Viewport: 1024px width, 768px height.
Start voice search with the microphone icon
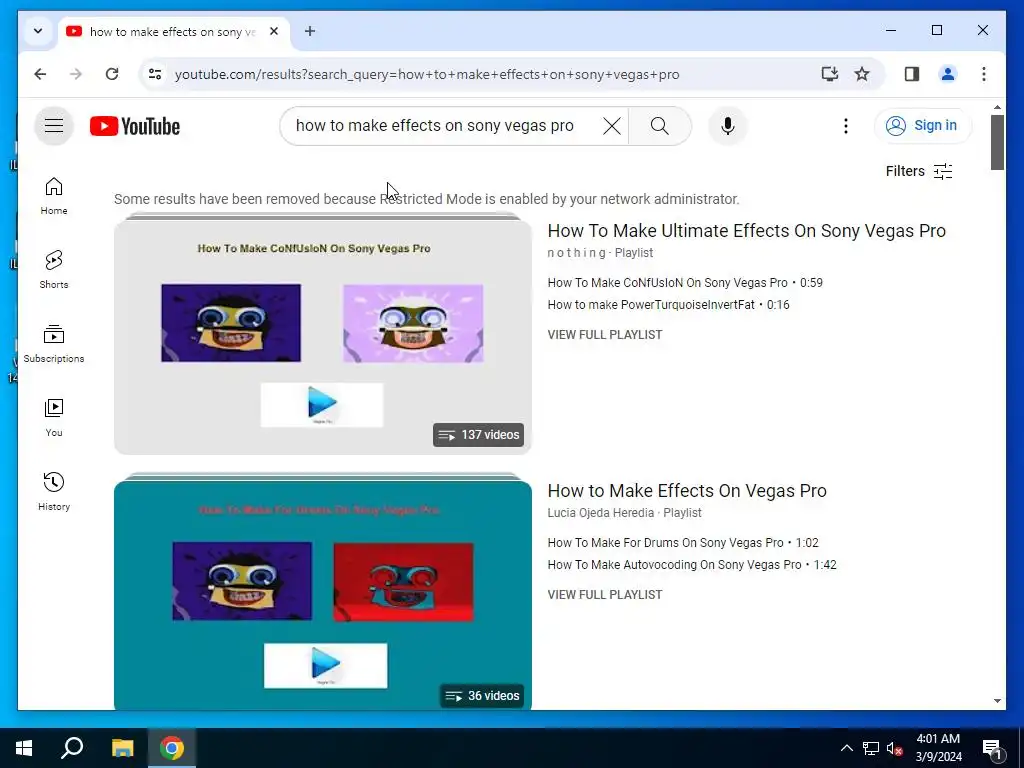coord(728,125)
